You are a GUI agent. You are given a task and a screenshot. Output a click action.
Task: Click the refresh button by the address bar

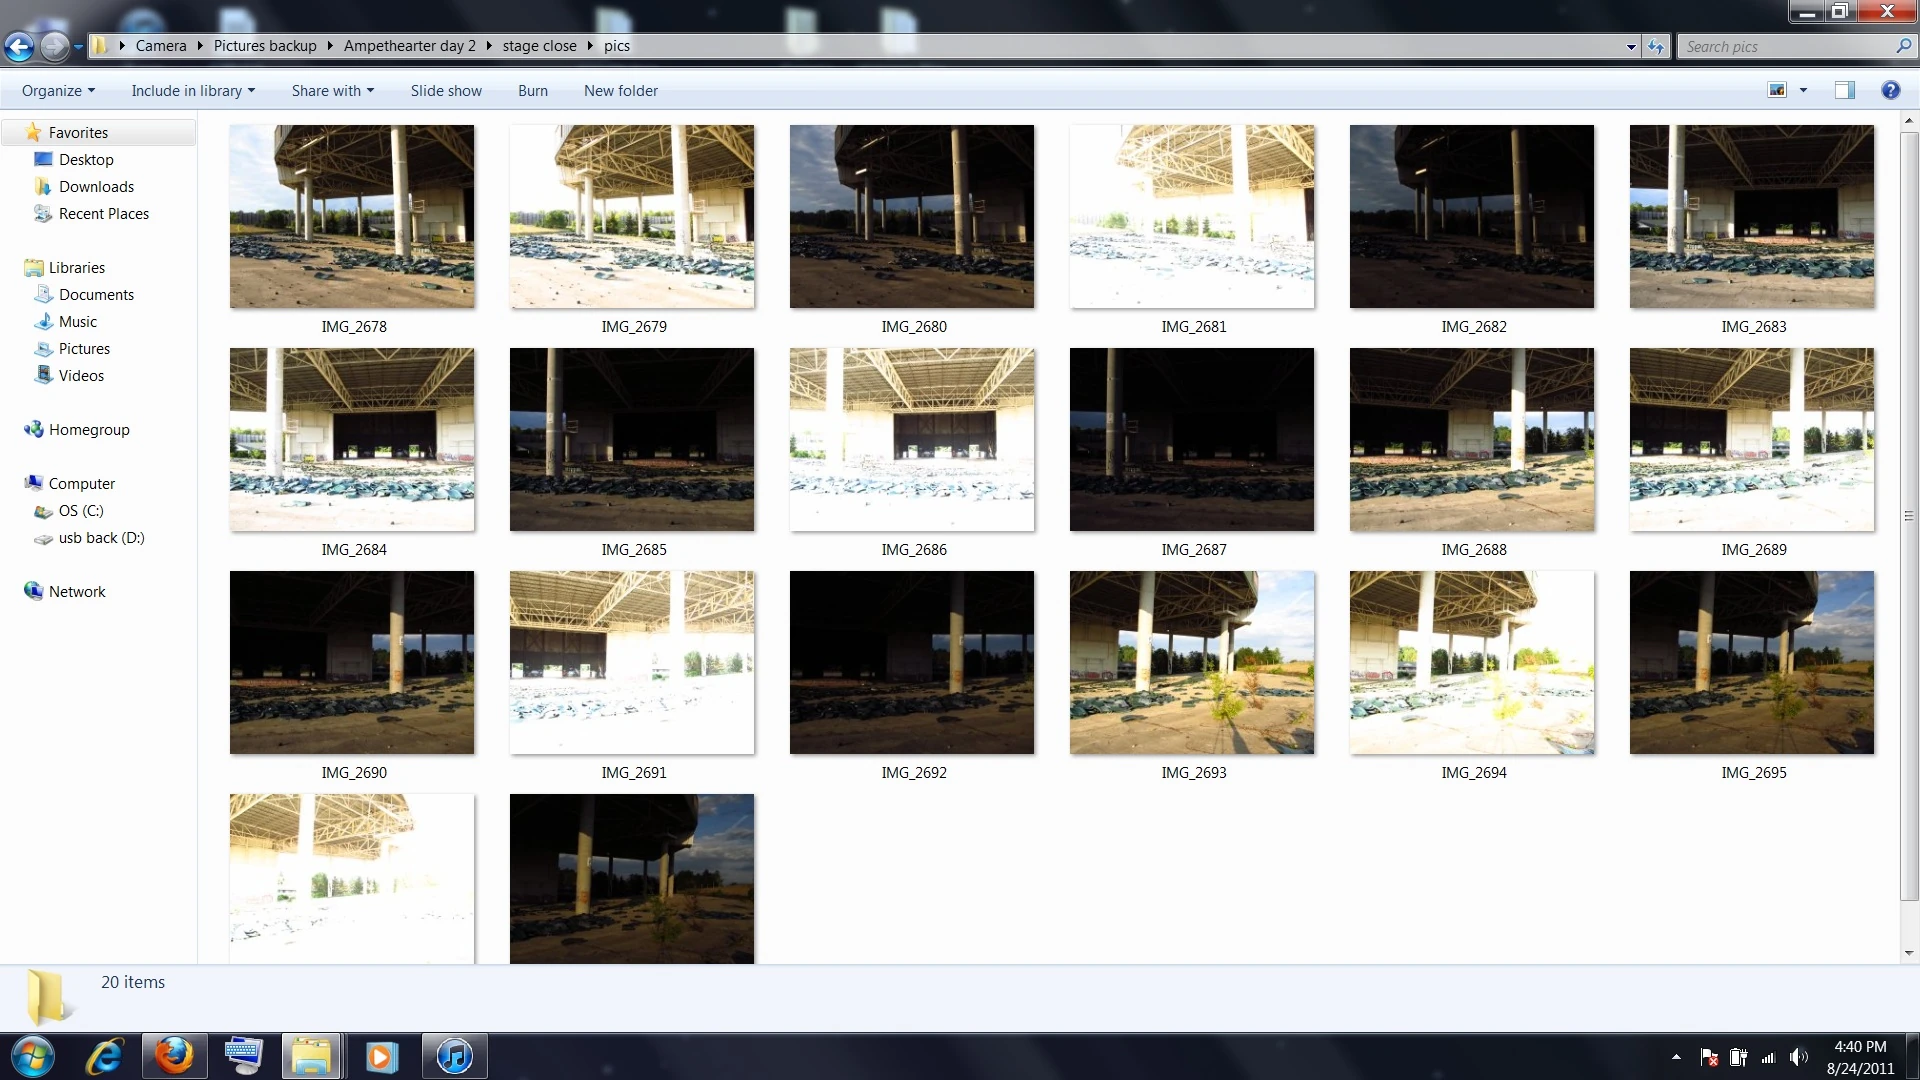[1657, 46]
